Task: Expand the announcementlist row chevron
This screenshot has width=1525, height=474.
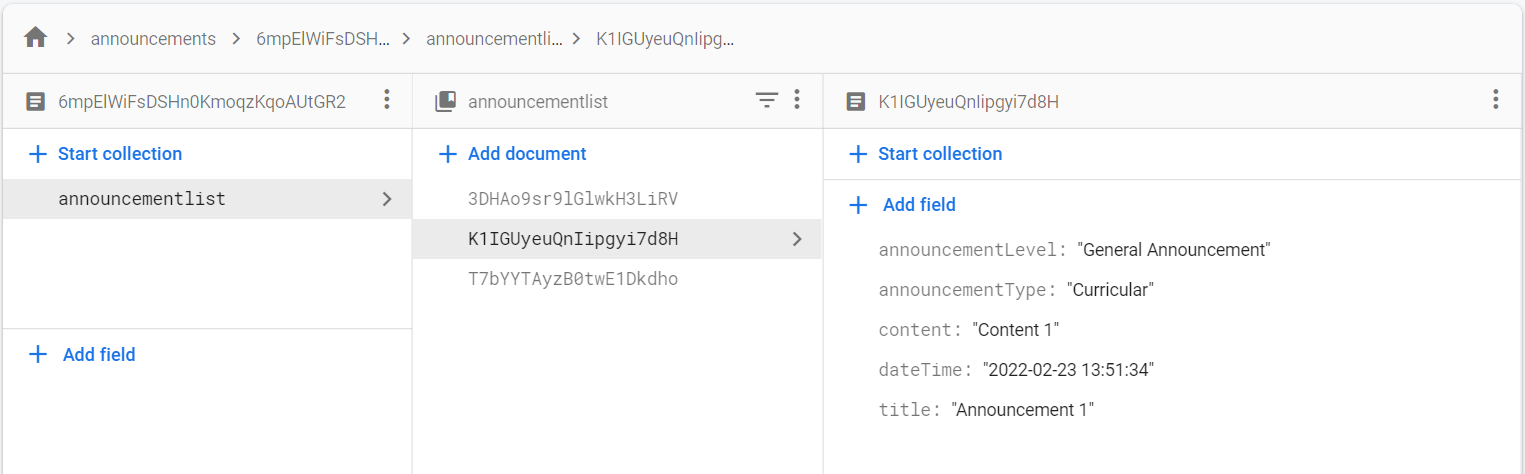Action: [387, 199]
